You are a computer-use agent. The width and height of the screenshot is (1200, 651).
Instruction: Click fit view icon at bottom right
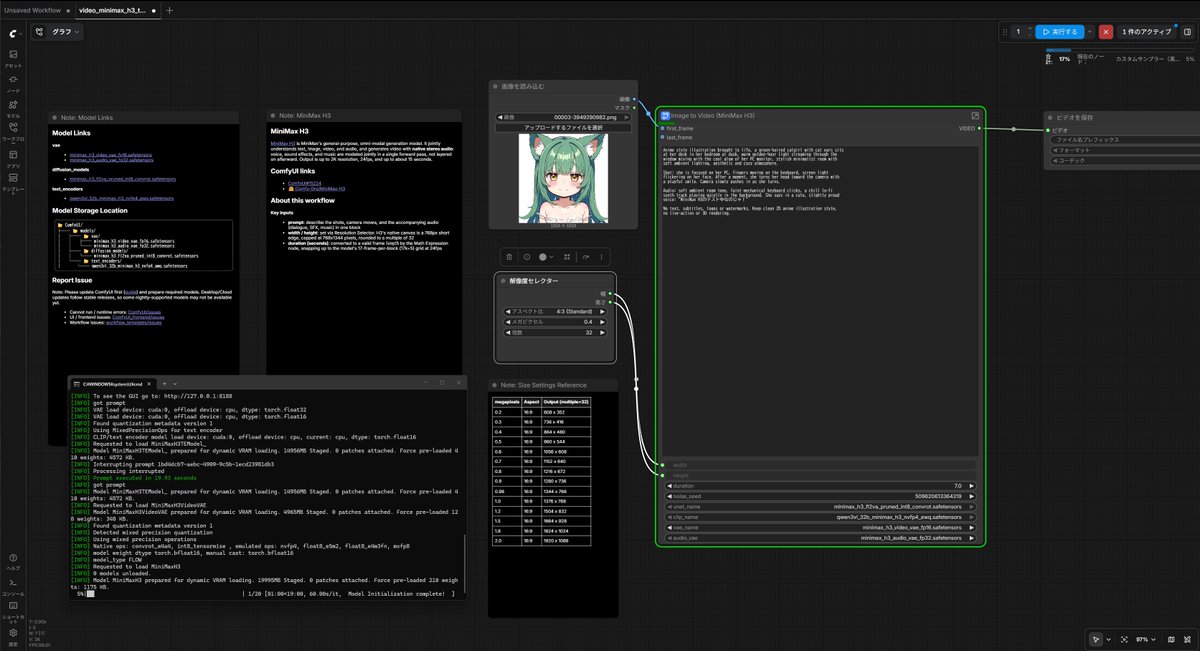point(1124,638)
